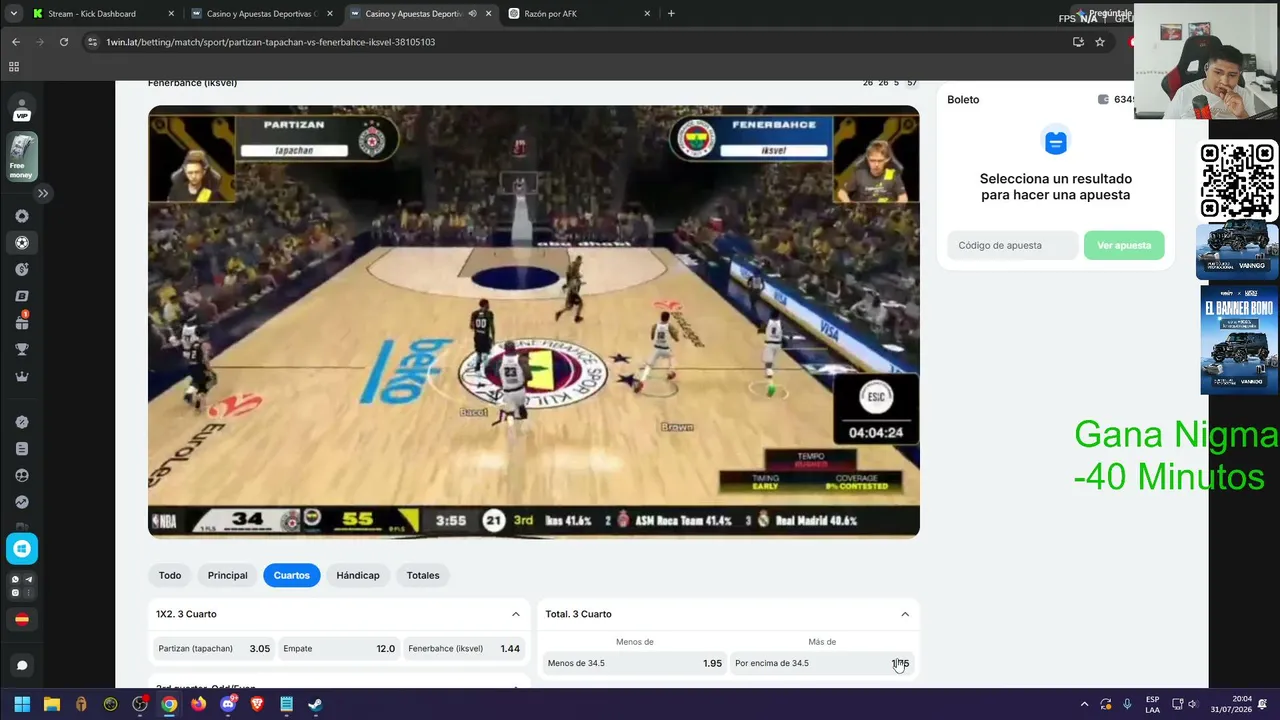This screenshot has width=1280, height=720.
Task: Bet on Fenerbahce (iksvel) at 1.44
Action: (464, 649)
